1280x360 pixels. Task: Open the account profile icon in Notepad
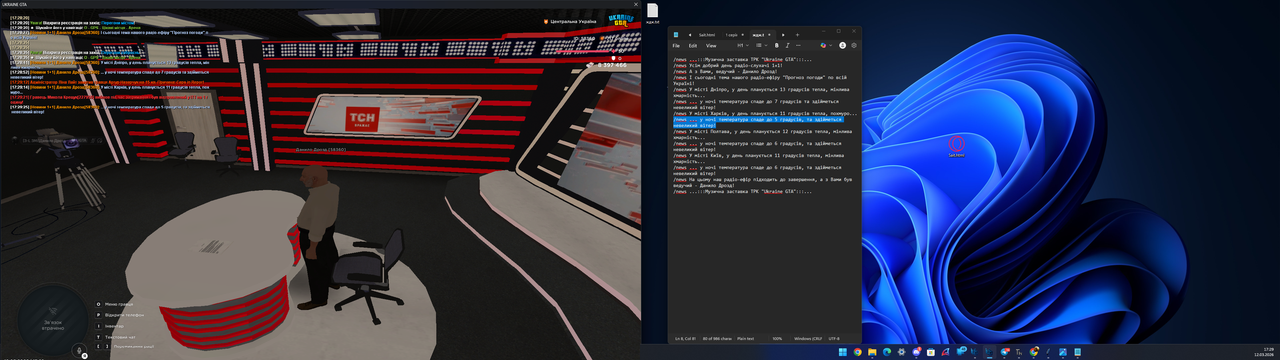[x=842, y=45]
